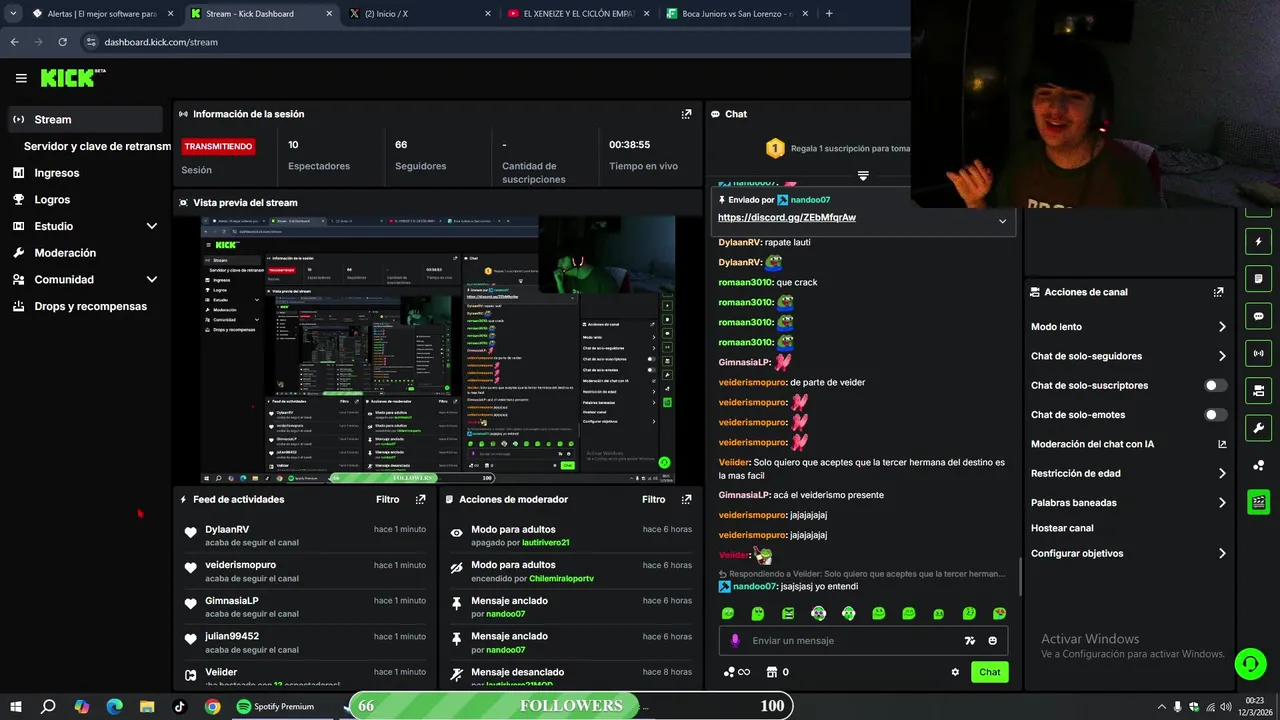The image size is (1280, 720).
Task: Collapse the subscription gift banner handle
Action: click(x=863, y=175)
